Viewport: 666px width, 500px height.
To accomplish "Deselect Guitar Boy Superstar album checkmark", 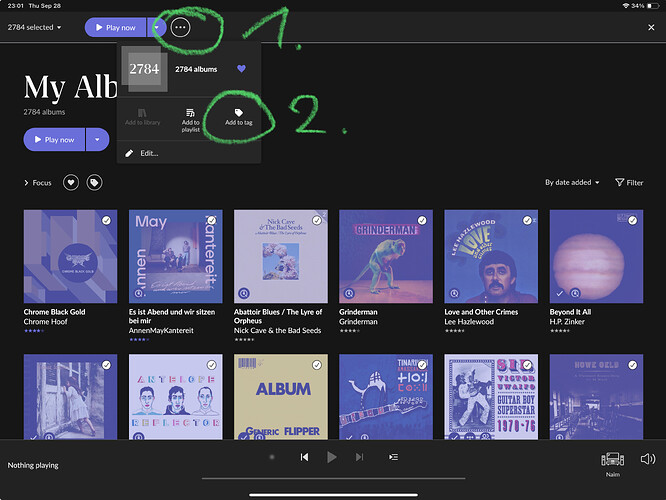I will 527,365.
